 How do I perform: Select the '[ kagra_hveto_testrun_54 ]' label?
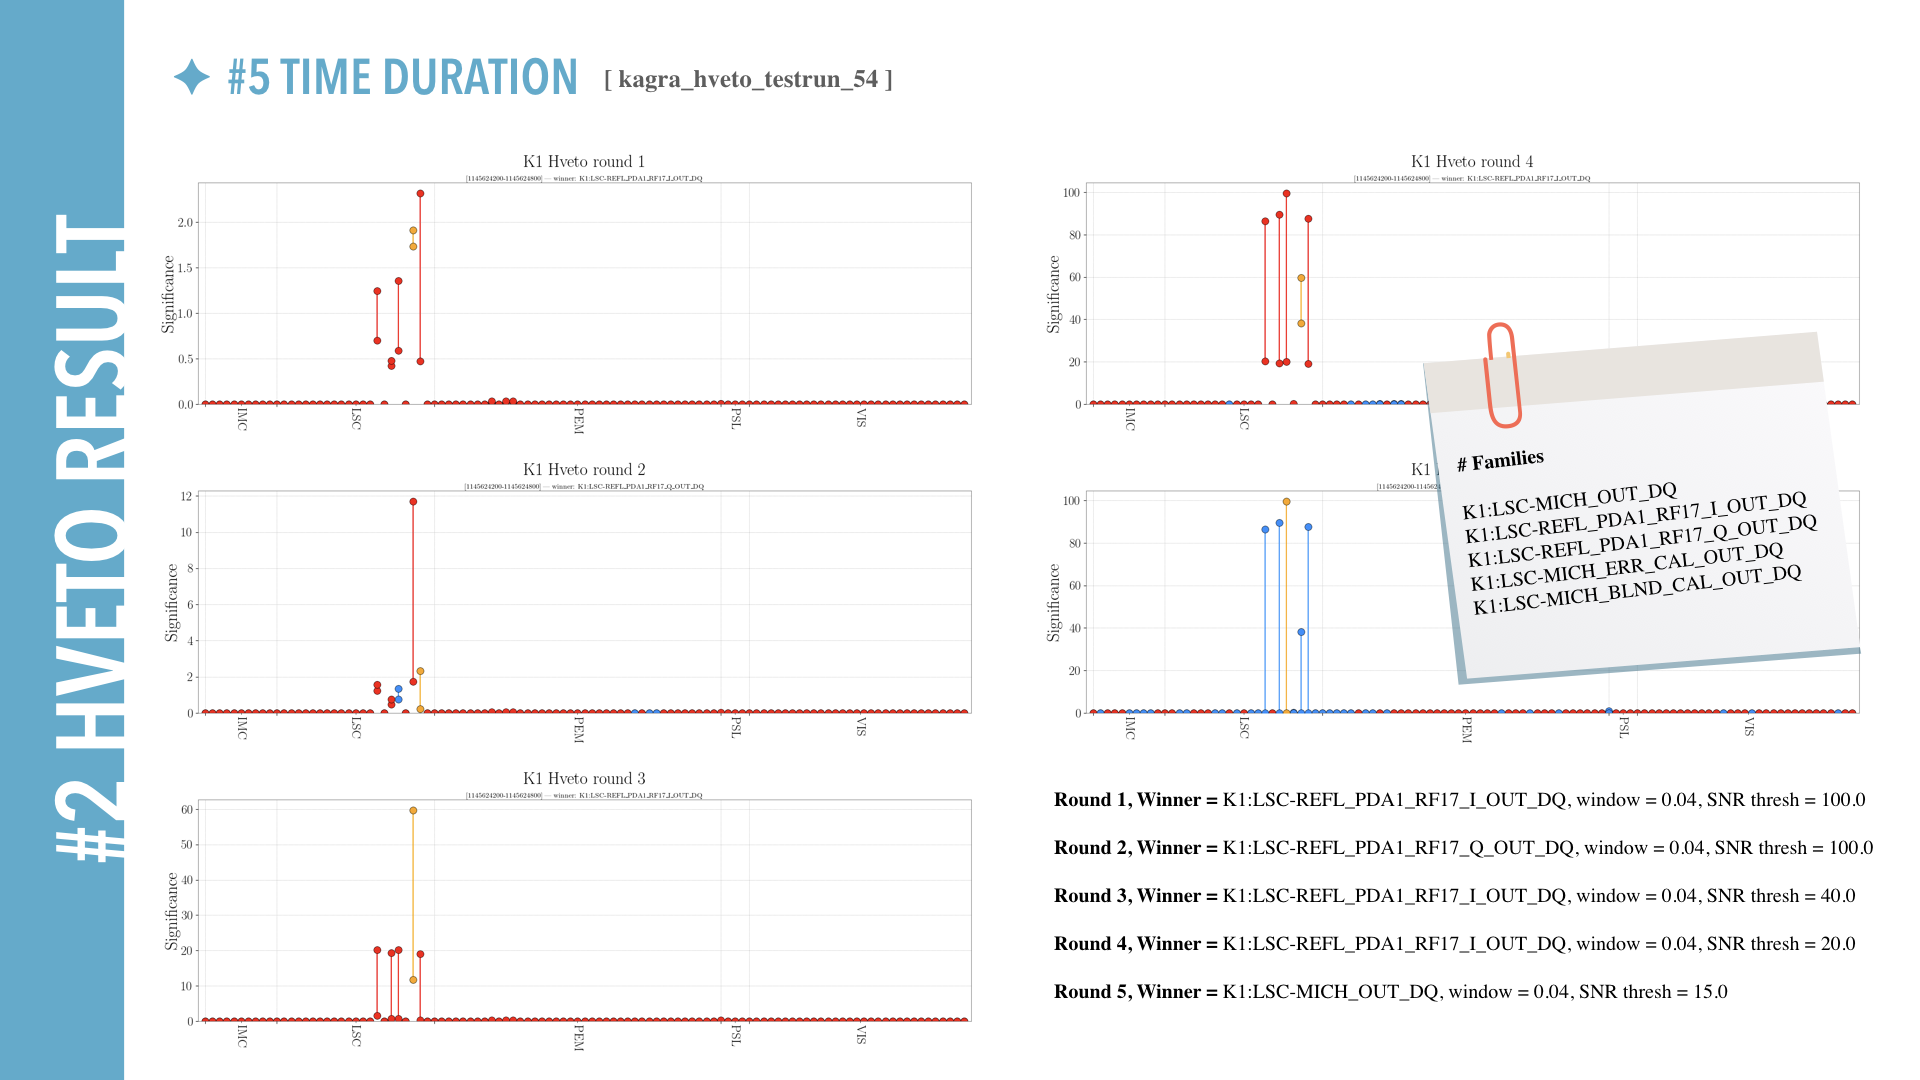tap(748, 79)
